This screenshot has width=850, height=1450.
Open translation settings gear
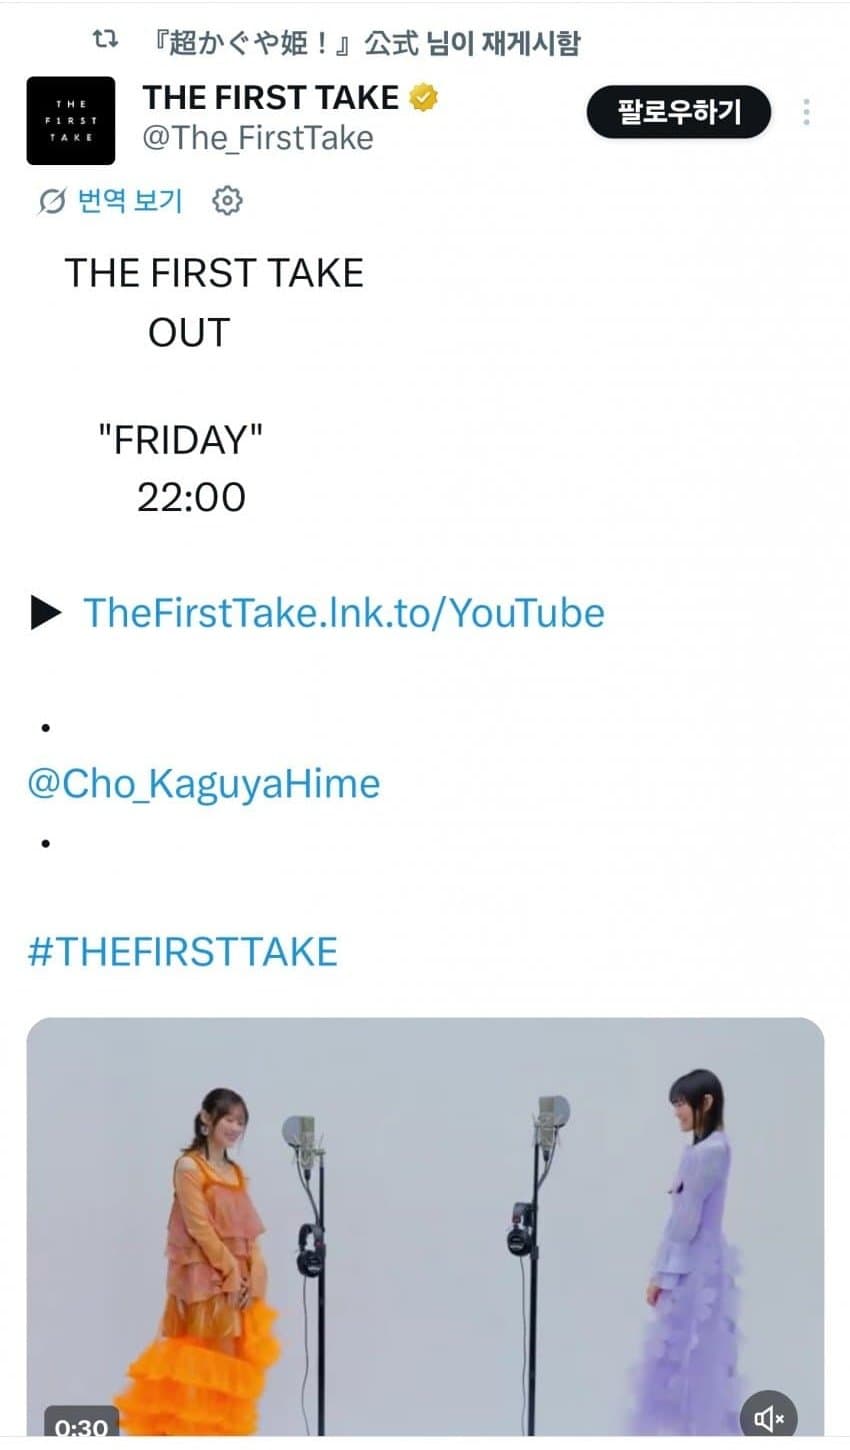click(228, 201)
